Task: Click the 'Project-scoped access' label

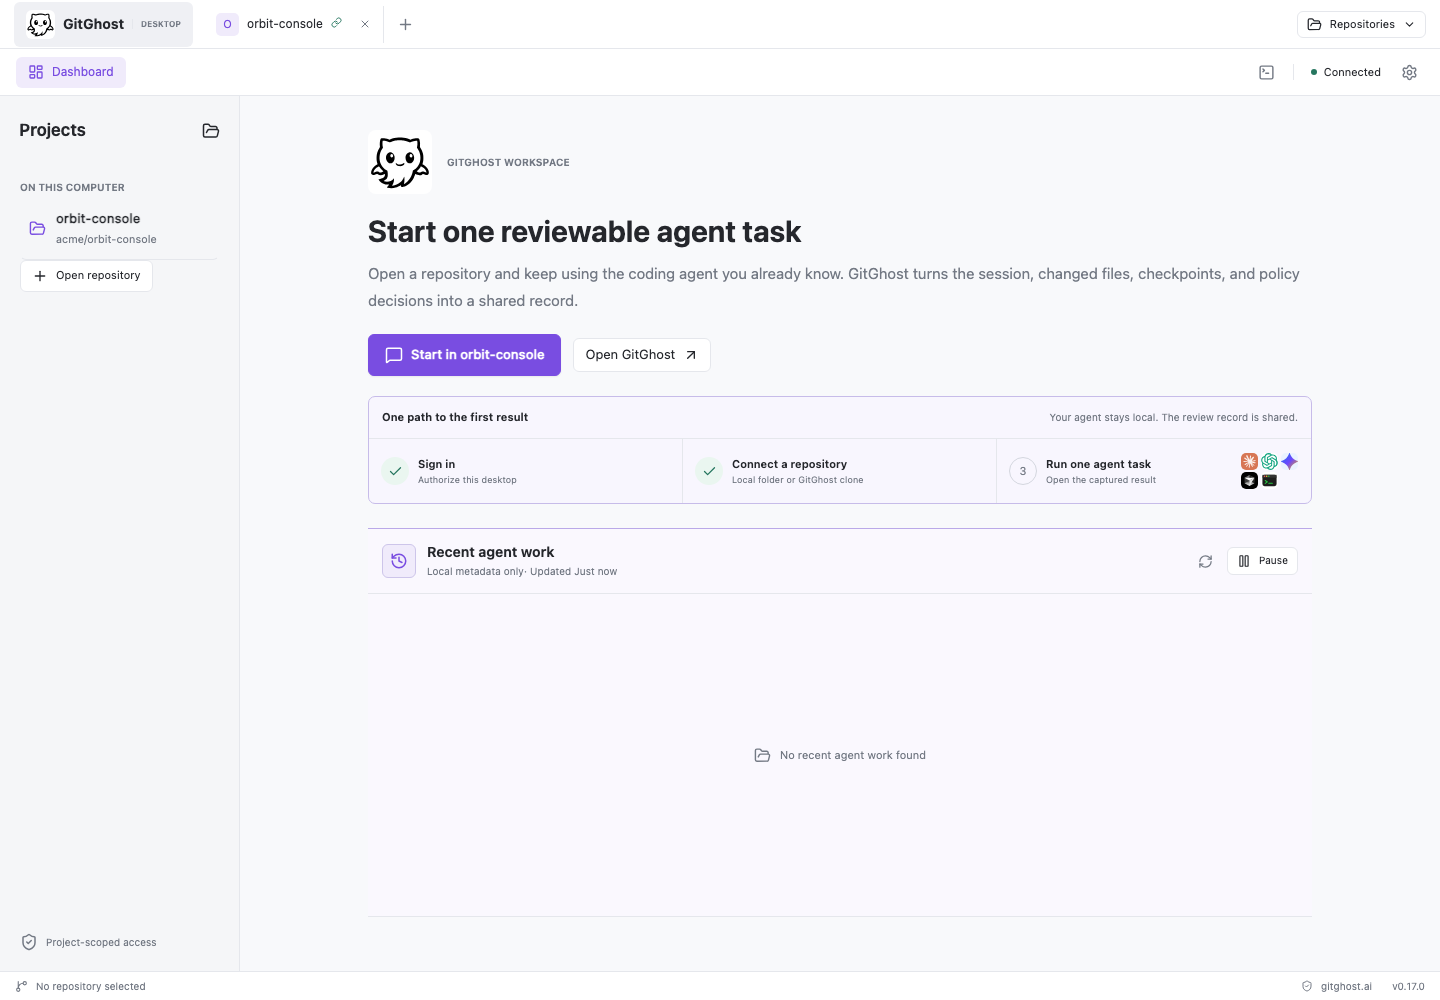Action: tap(101, 942)
